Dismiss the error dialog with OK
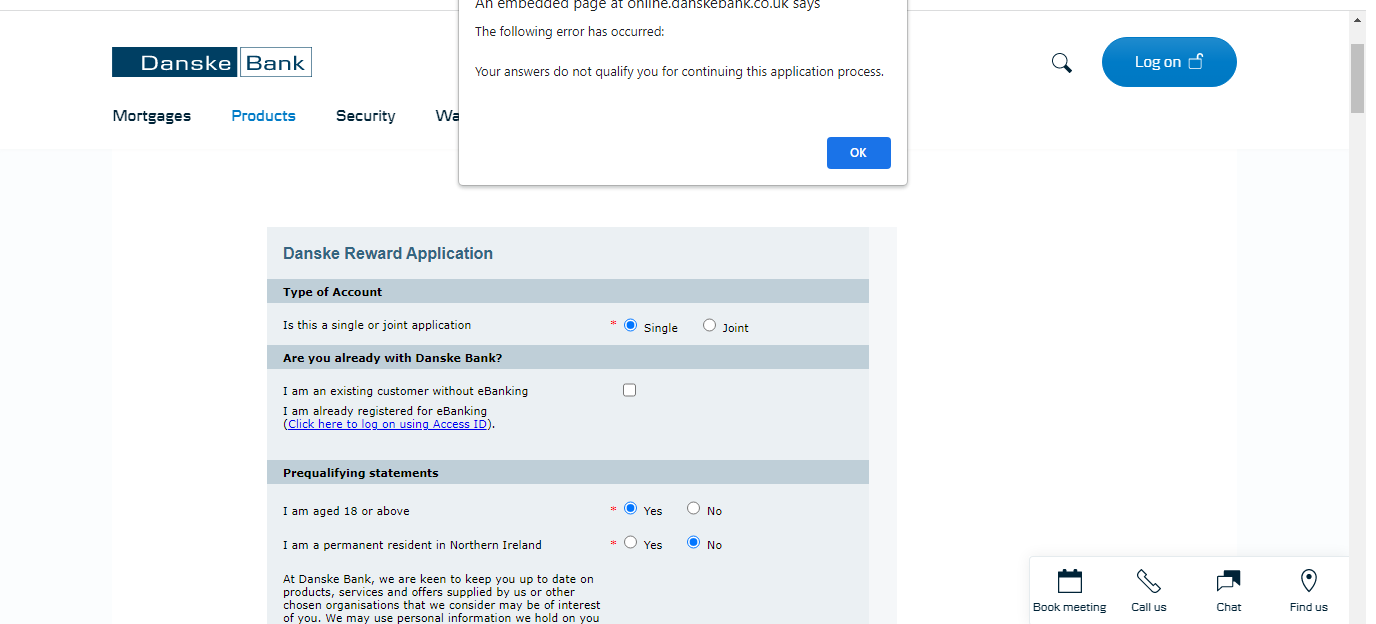The height and width of the screenshot is (624, 1376). click(858, 153)
